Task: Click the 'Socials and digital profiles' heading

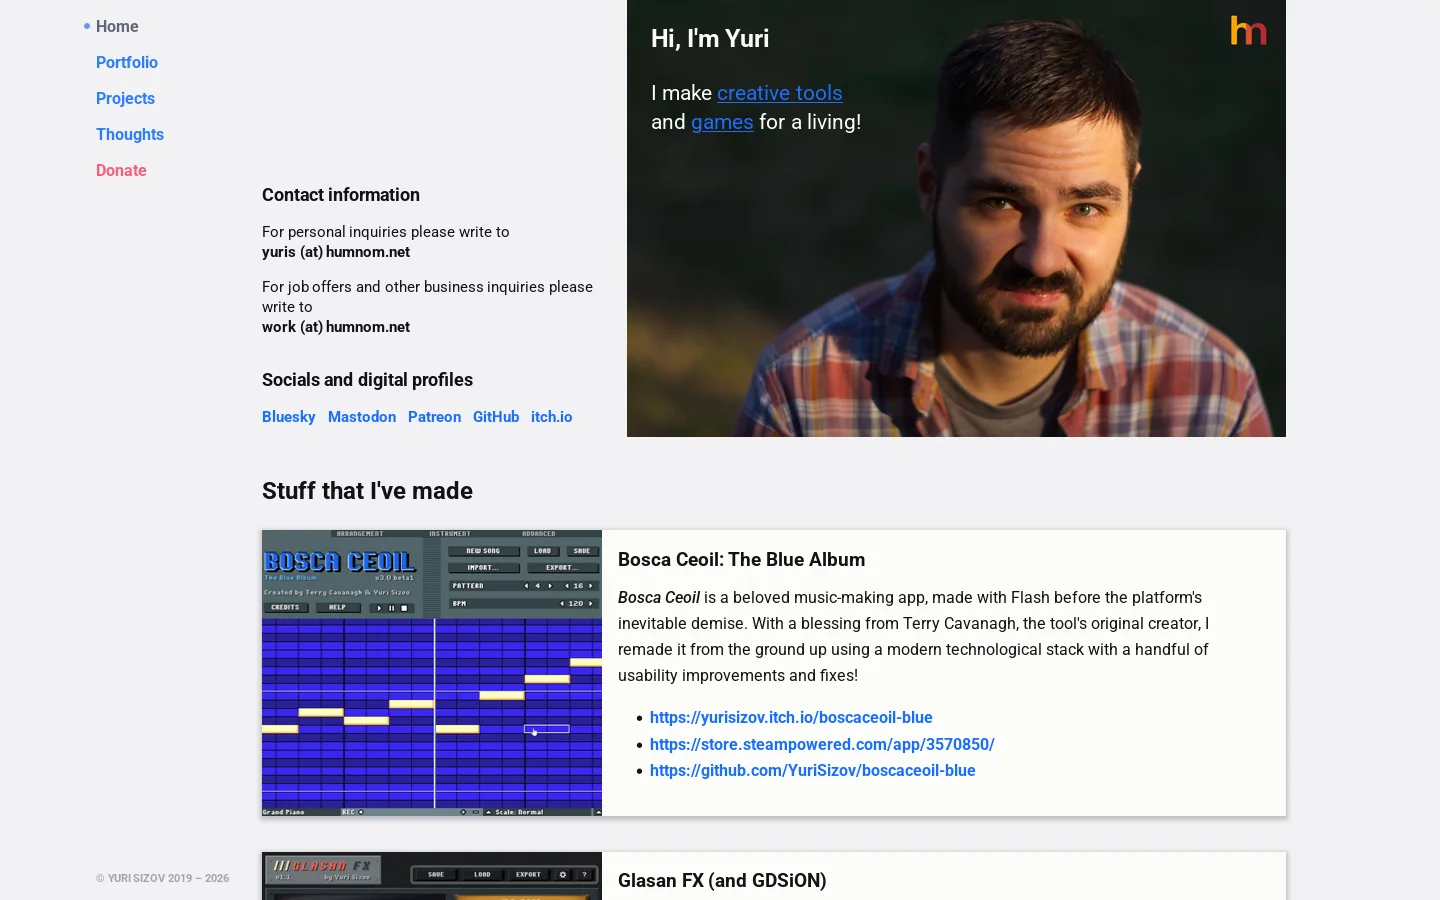Action: [x=367, y=380]
